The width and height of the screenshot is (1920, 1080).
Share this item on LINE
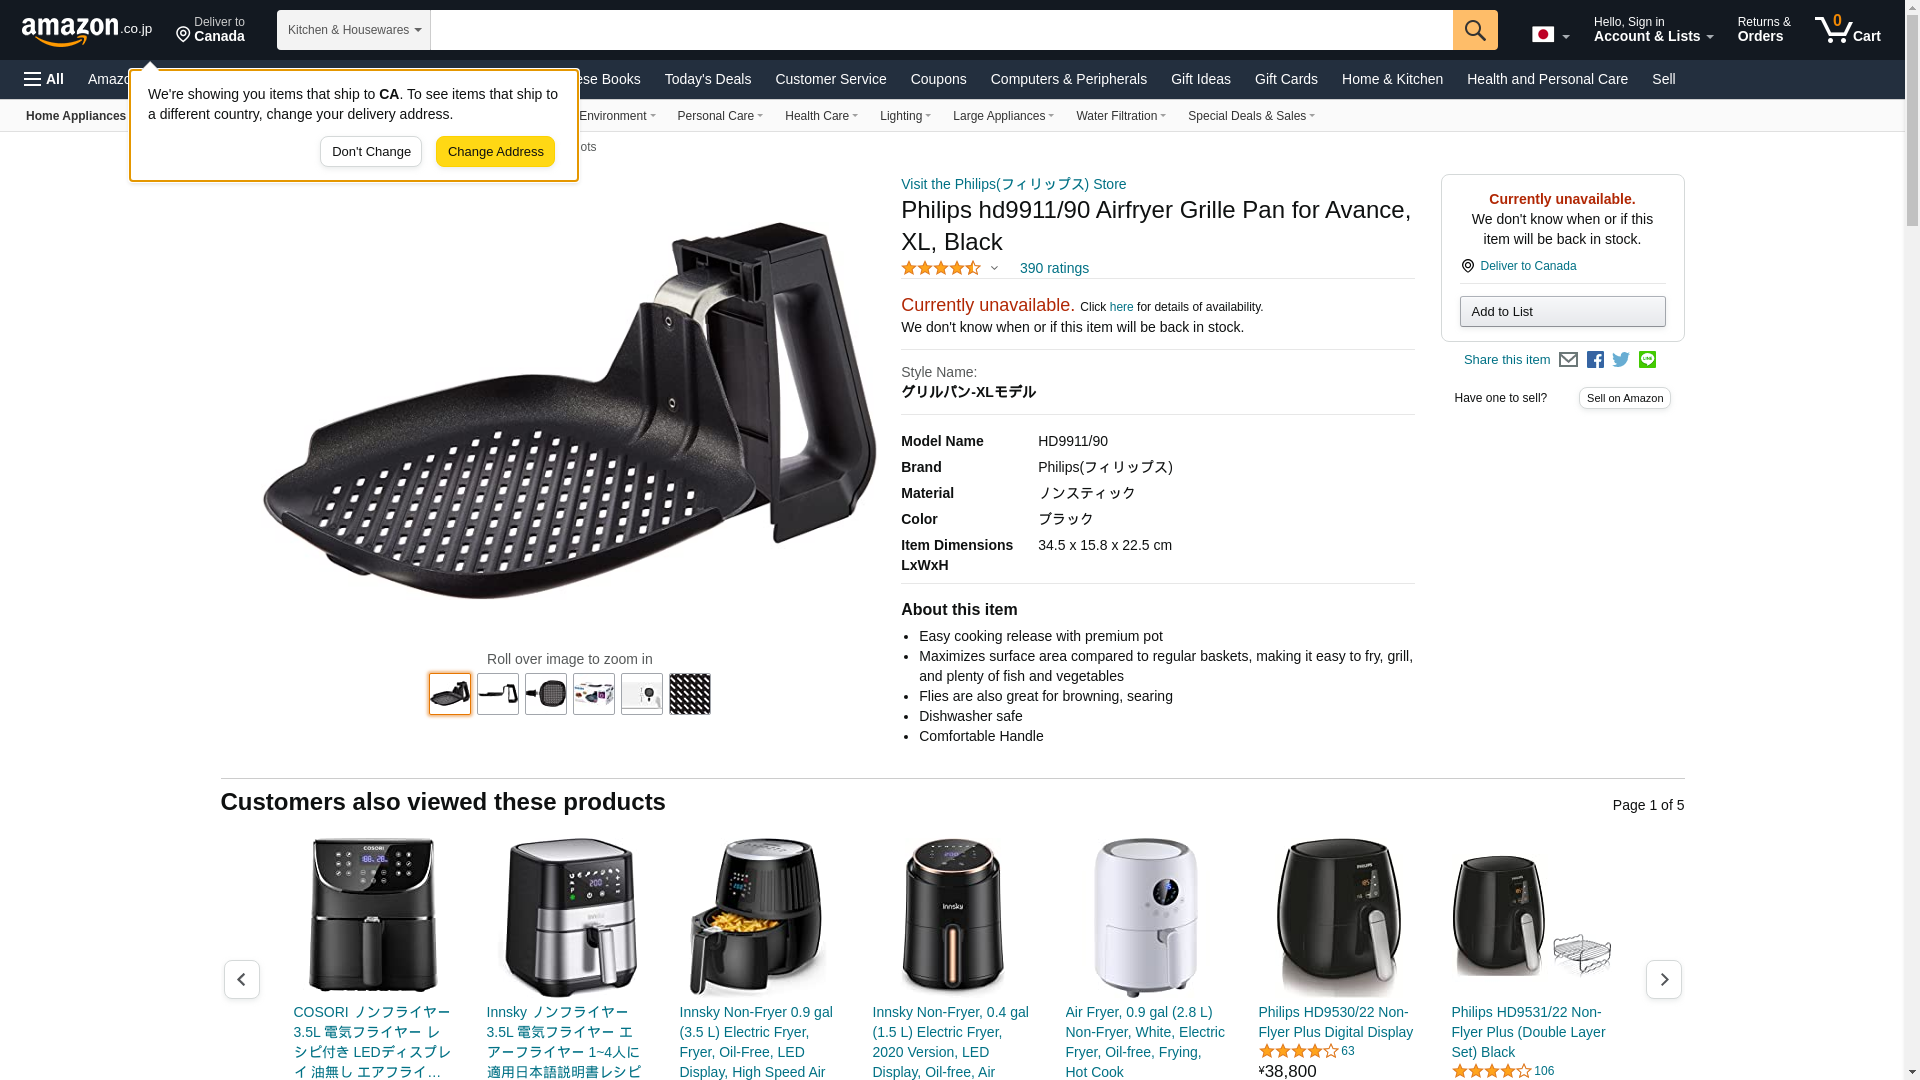click(x=1647, y=360)
